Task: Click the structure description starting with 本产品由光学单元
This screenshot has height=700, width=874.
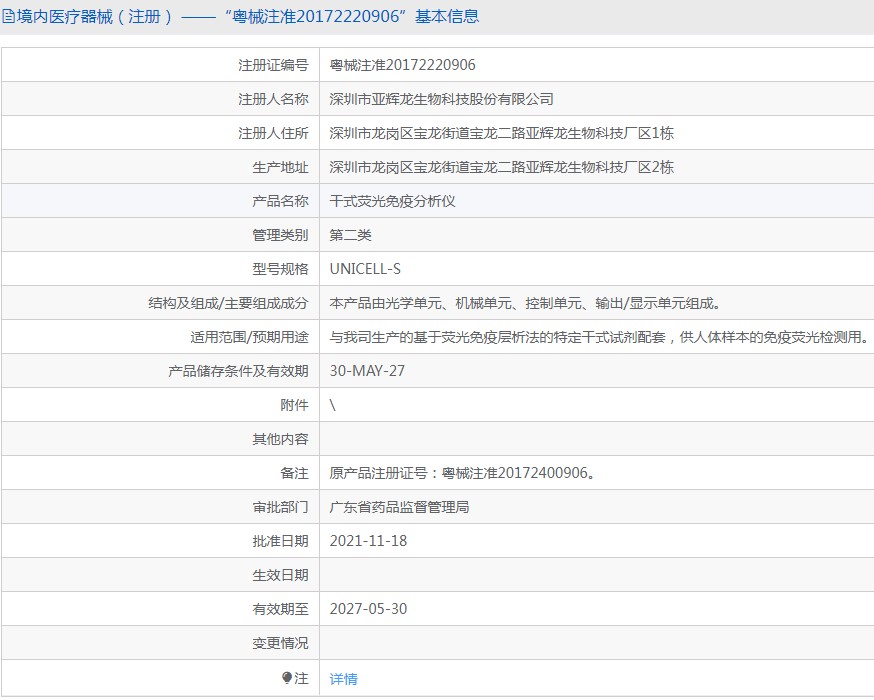Action: tap(525, 303)
